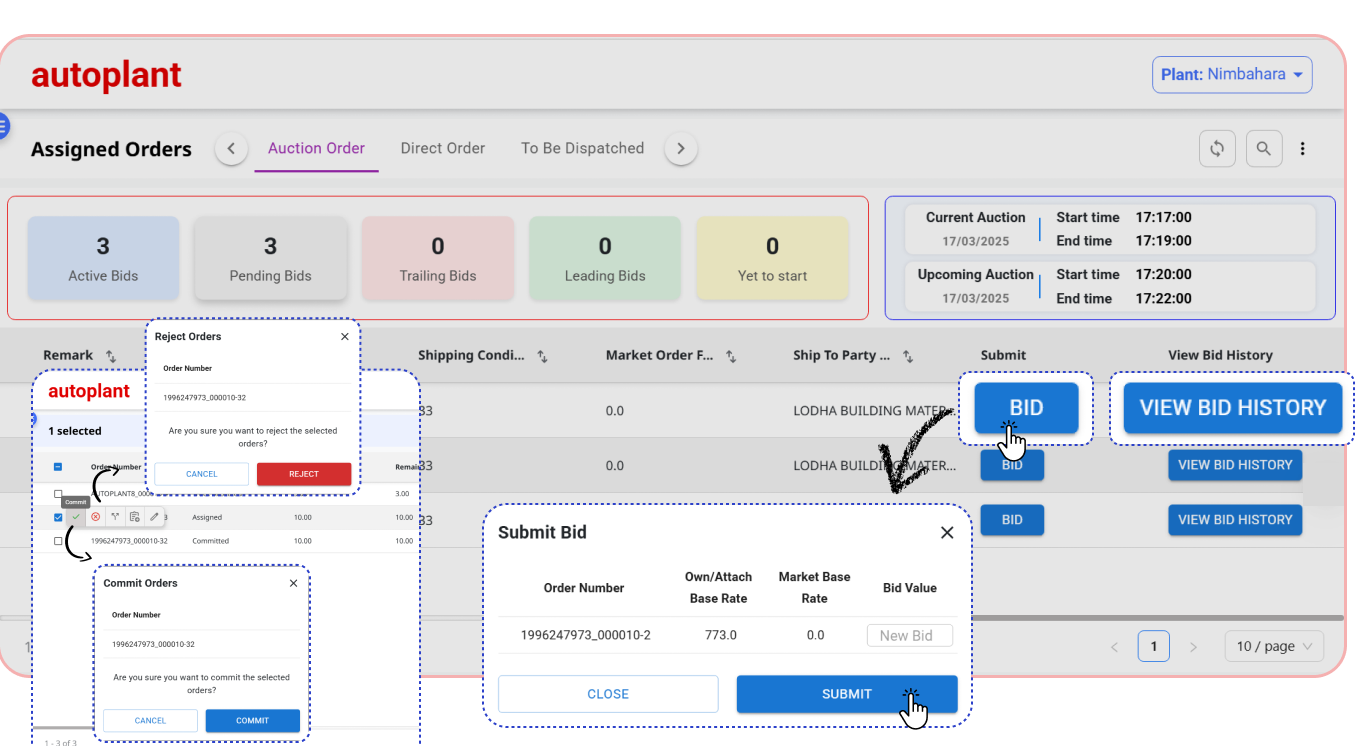This screenshot has width=1360, height=747.
Task: Click the "Assigned Orders" heading
Action: (111, 150)
